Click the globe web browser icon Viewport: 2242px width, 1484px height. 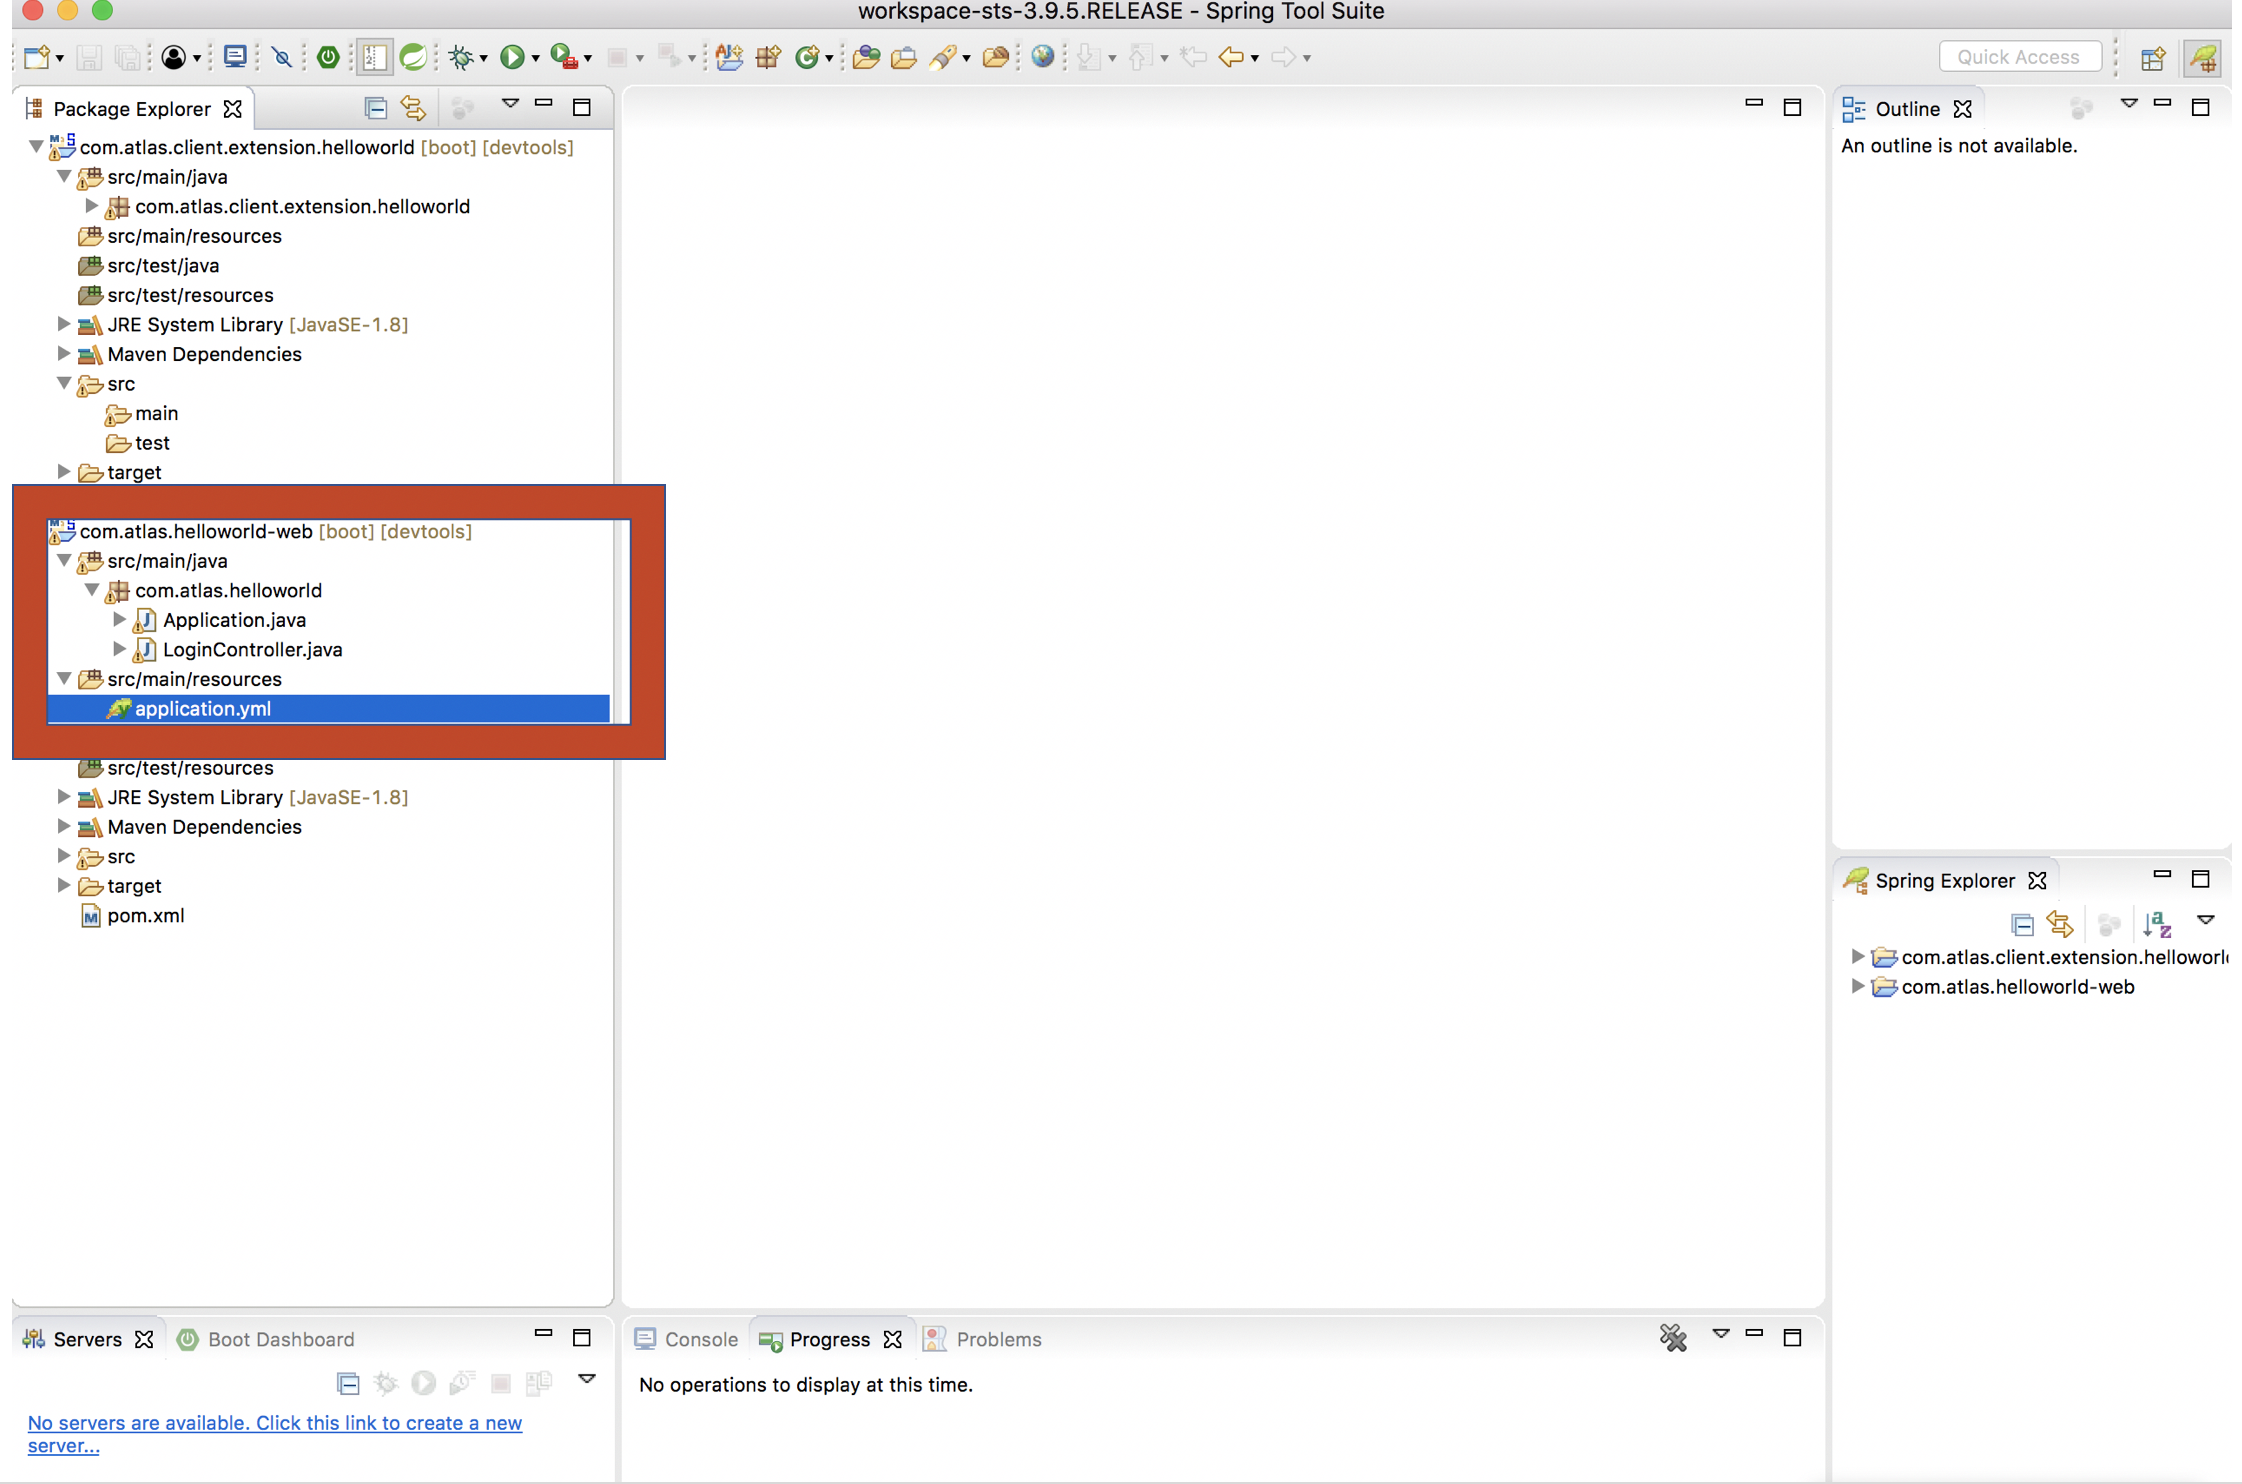tap(1042, 57)
